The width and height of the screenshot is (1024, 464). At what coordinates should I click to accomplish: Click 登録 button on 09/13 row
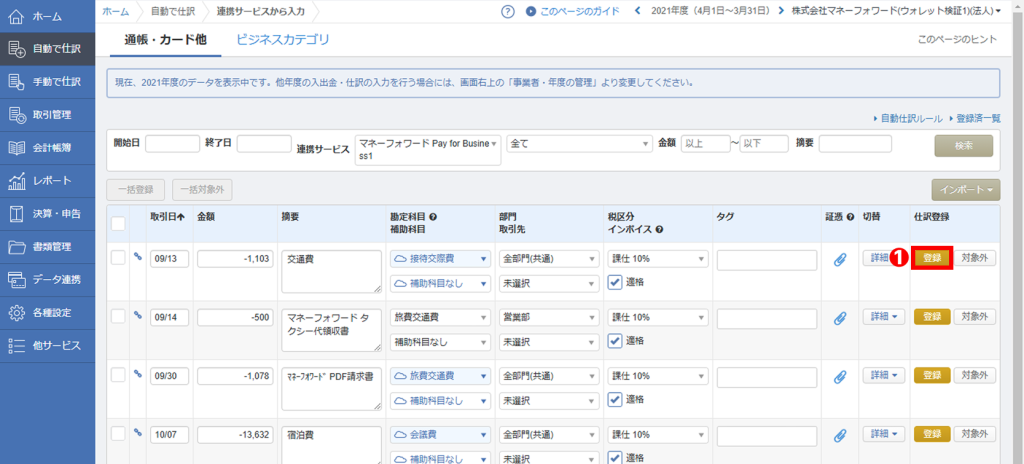933,257
